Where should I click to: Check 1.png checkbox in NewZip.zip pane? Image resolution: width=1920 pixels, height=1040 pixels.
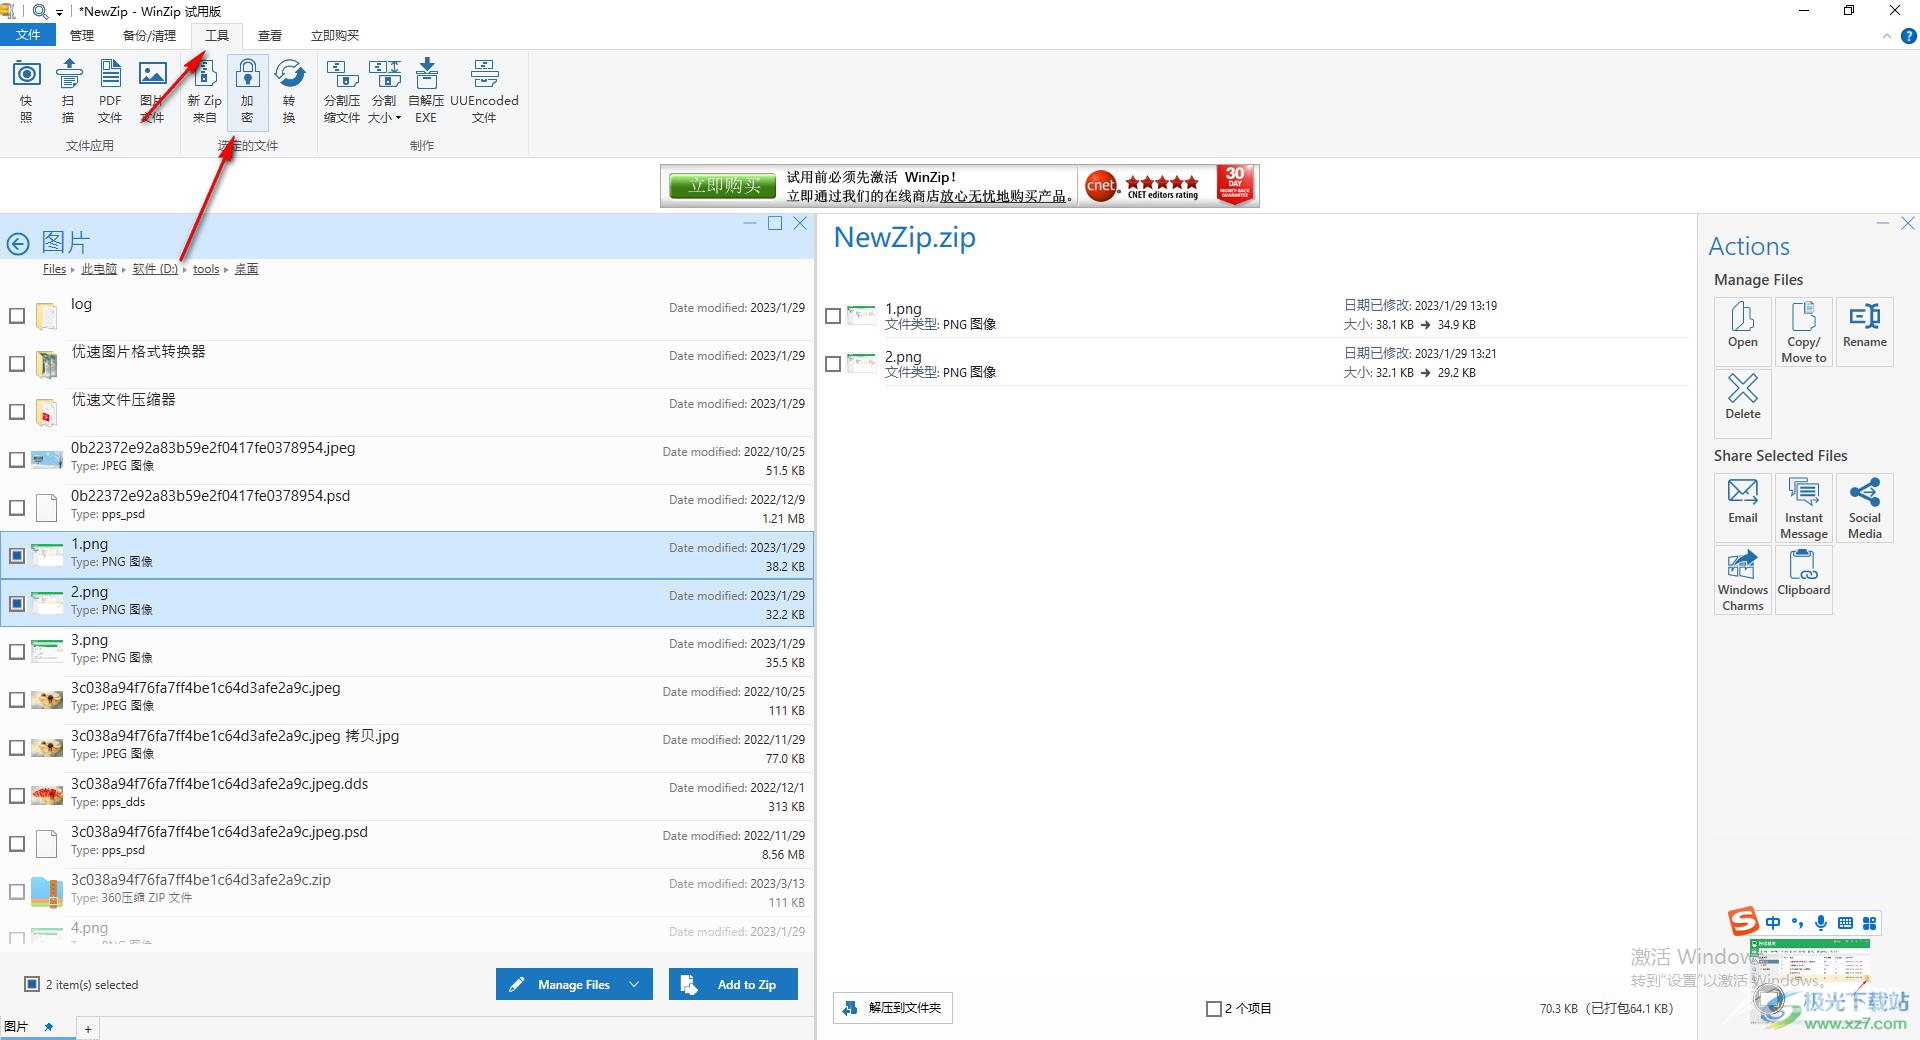click(x=833, y=316)
